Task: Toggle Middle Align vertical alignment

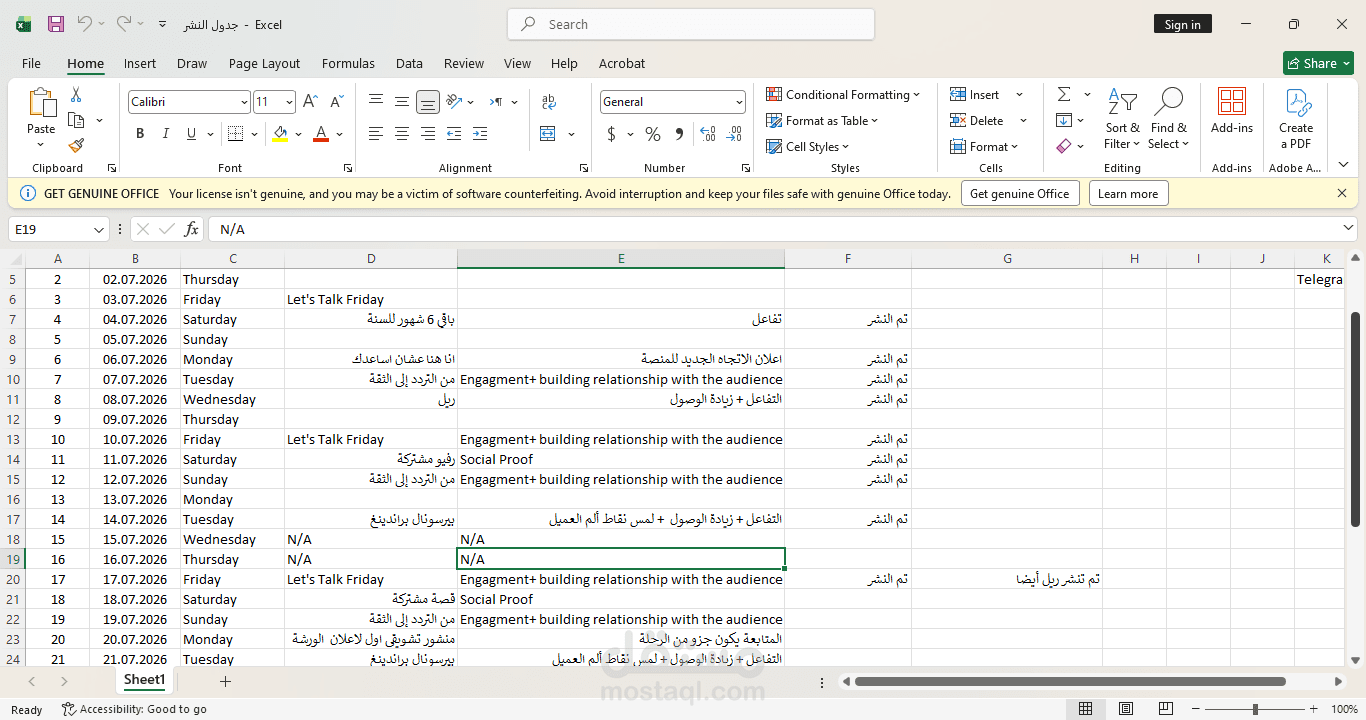Action: pos(401,102)
